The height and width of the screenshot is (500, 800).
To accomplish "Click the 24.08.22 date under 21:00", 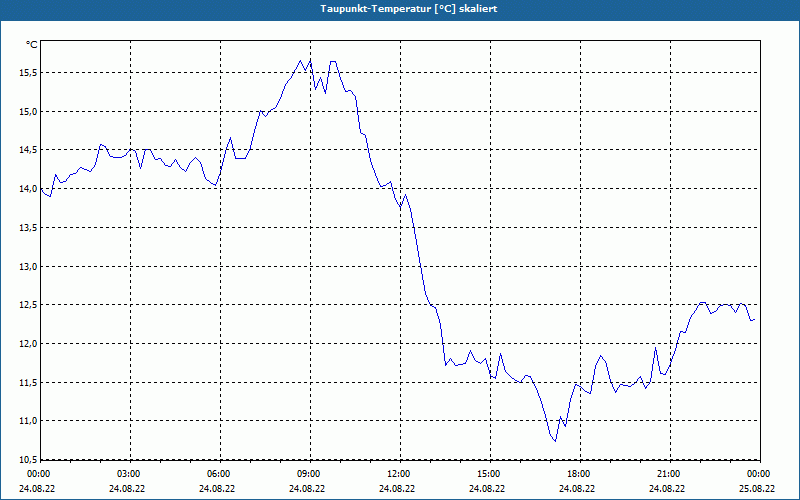I will pyautogui.click(x=667, y=489).
